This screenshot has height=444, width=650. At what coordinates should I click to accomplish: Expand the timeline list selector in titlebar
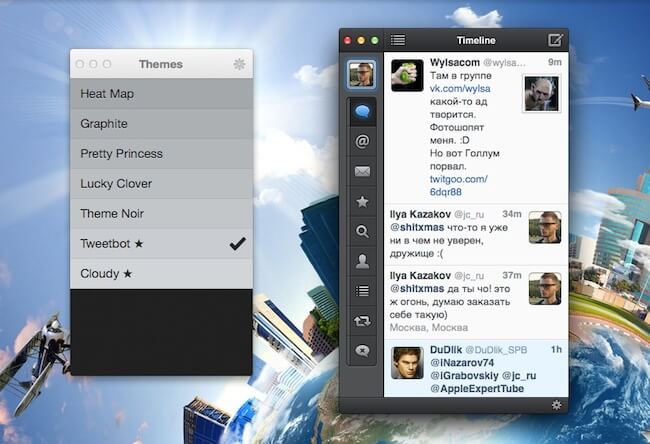click(x=398, y=40)
